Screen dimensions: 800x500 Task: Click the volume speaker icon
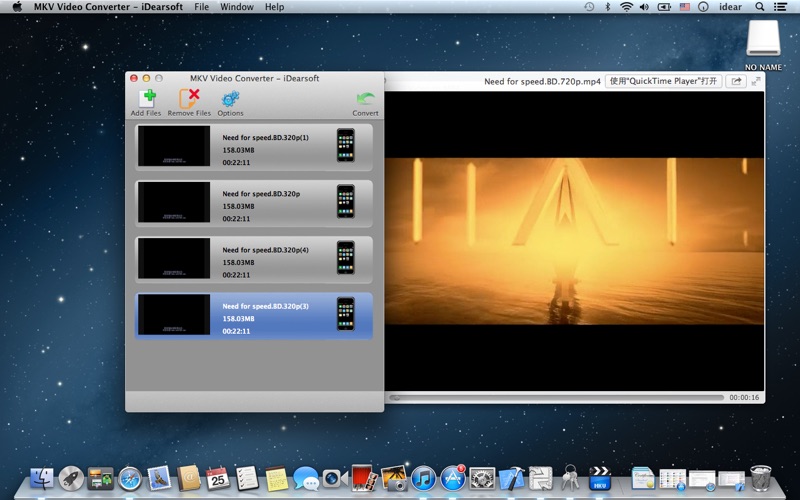coord(644,7)
